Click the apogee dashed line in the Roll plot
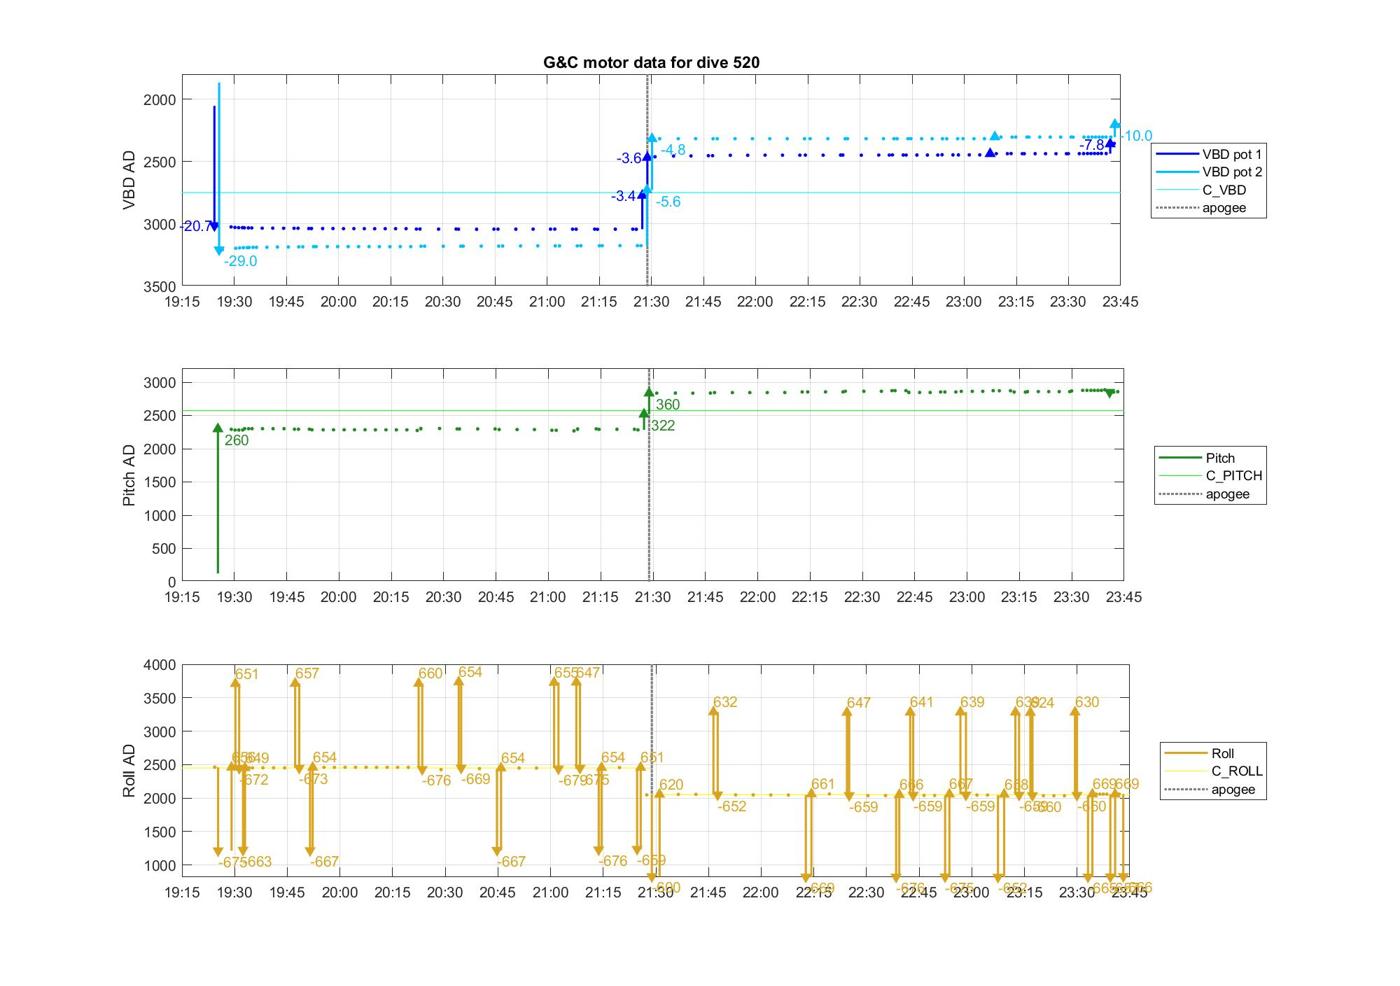This screenshot has width=1400, height=986. pyautogui.click(x=652, y=771)
